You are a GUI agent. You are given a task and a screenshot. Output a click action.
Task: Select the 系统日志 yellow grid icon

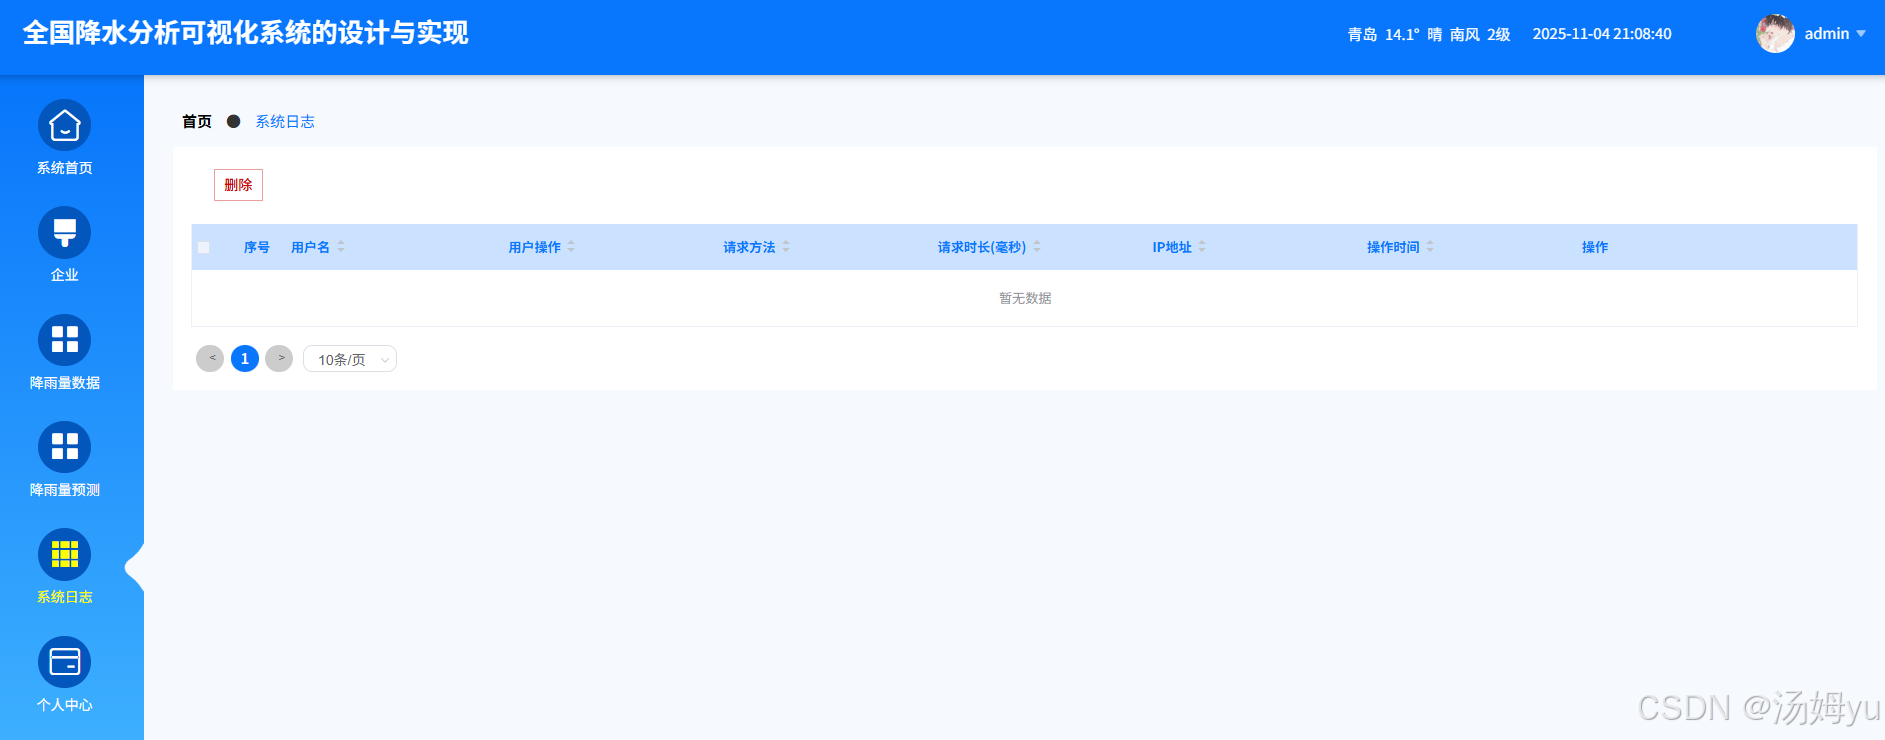(64, 555)
